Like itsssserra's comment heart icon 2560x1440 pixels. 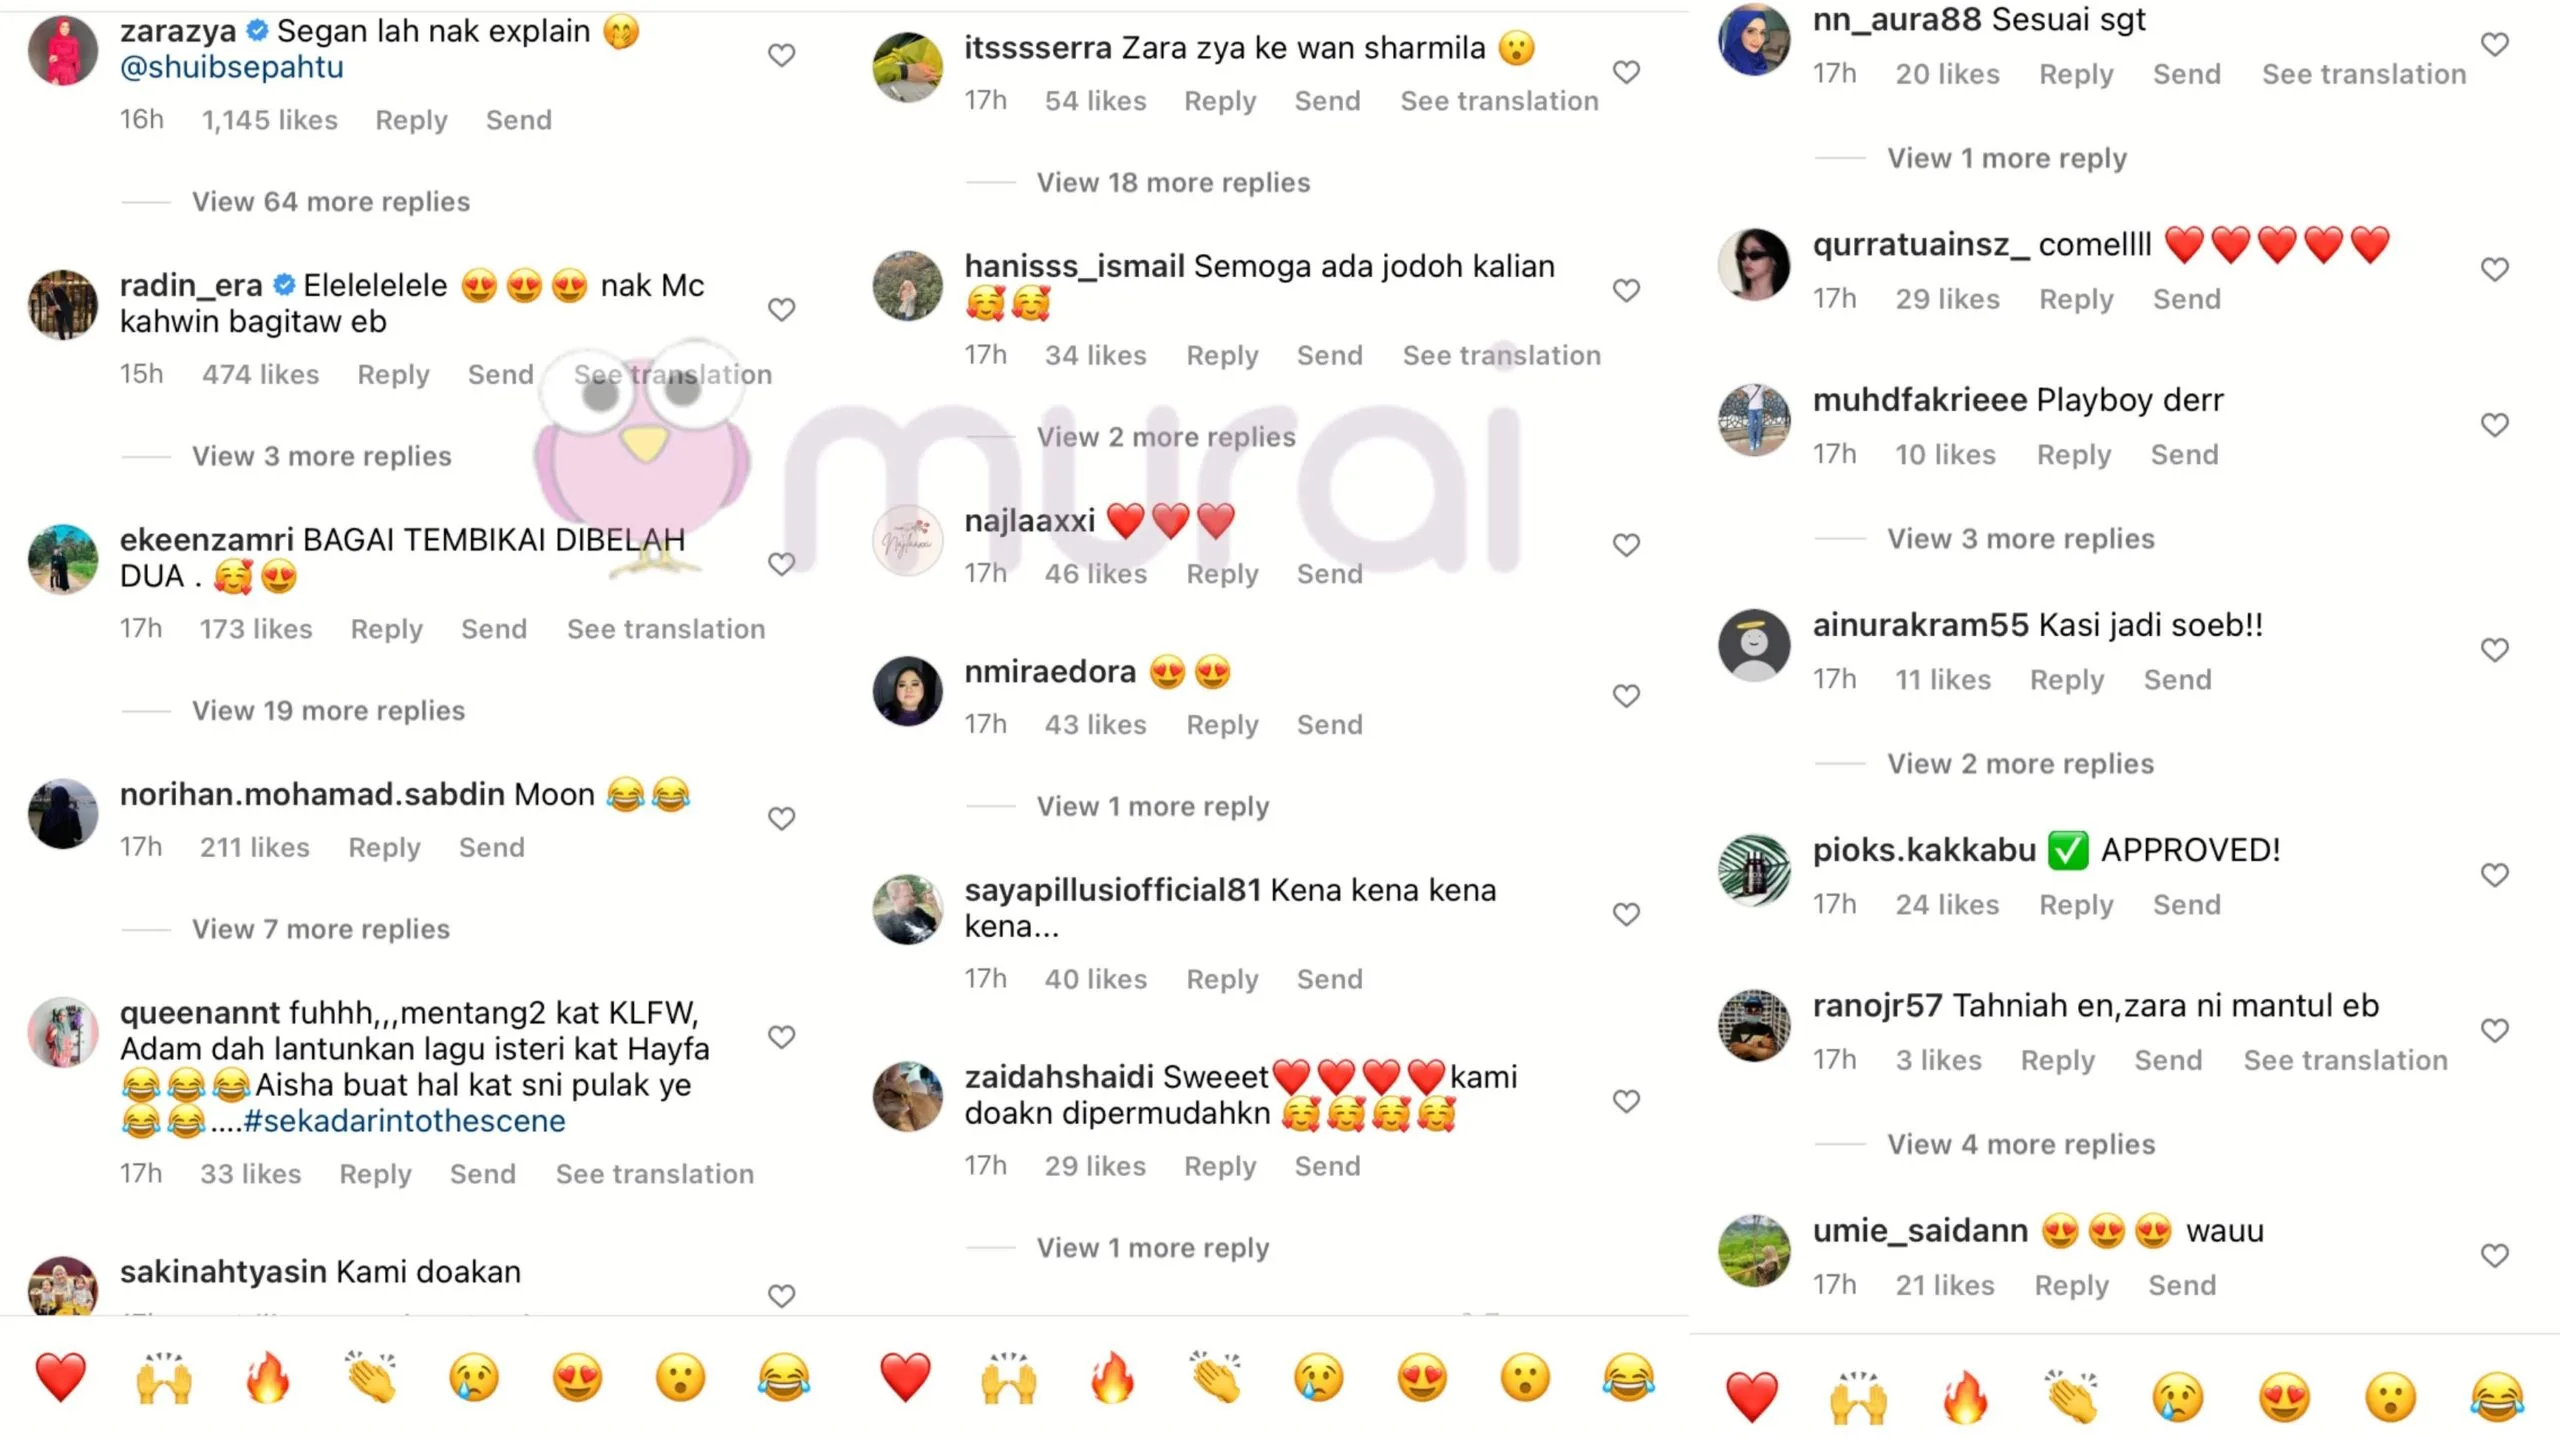pos(1626,72)
